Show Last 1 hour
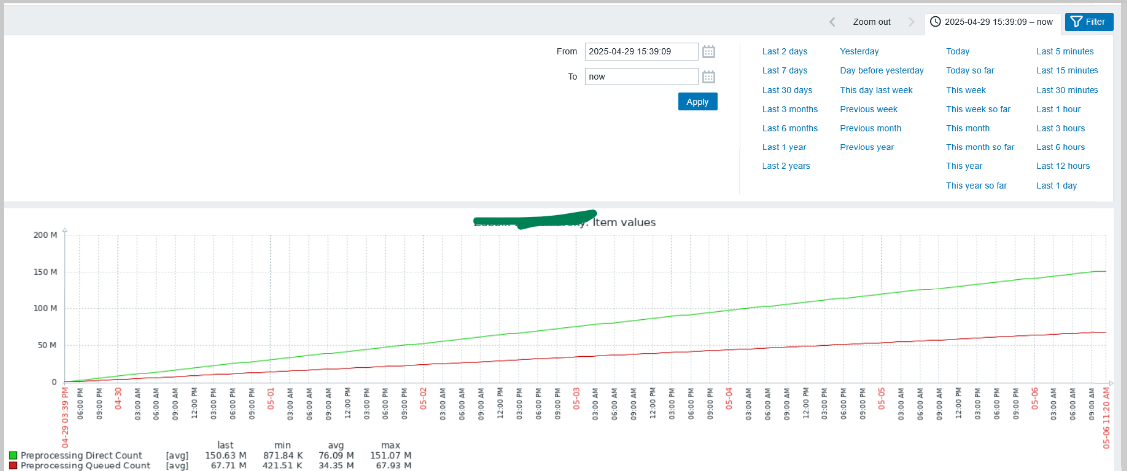Image resolution: width=1127 pixels, height=471 pixels. [x=1058, y=109]
